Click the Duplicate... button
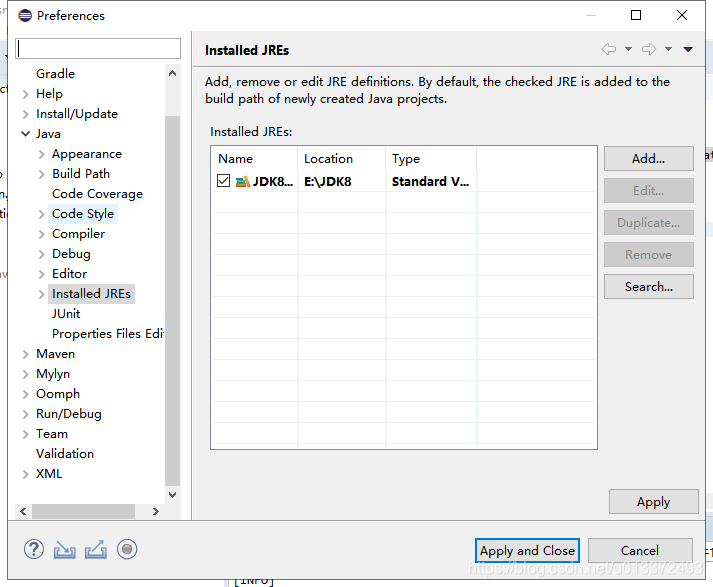 pos(648,223)
